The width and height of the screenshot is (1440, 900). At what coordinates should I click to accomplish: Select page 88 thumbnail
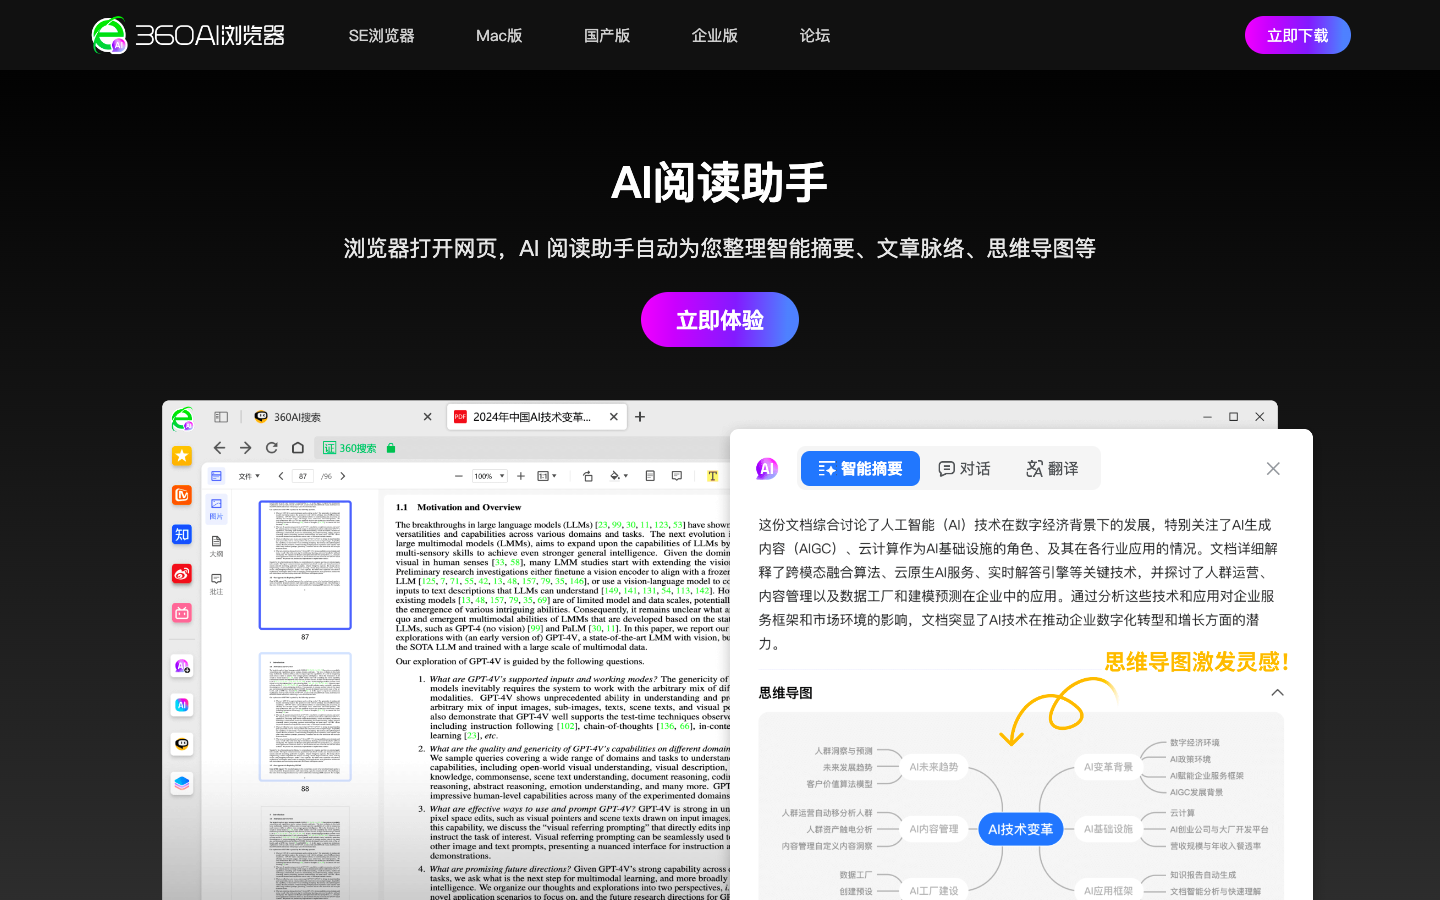click(x=305, y=717)
